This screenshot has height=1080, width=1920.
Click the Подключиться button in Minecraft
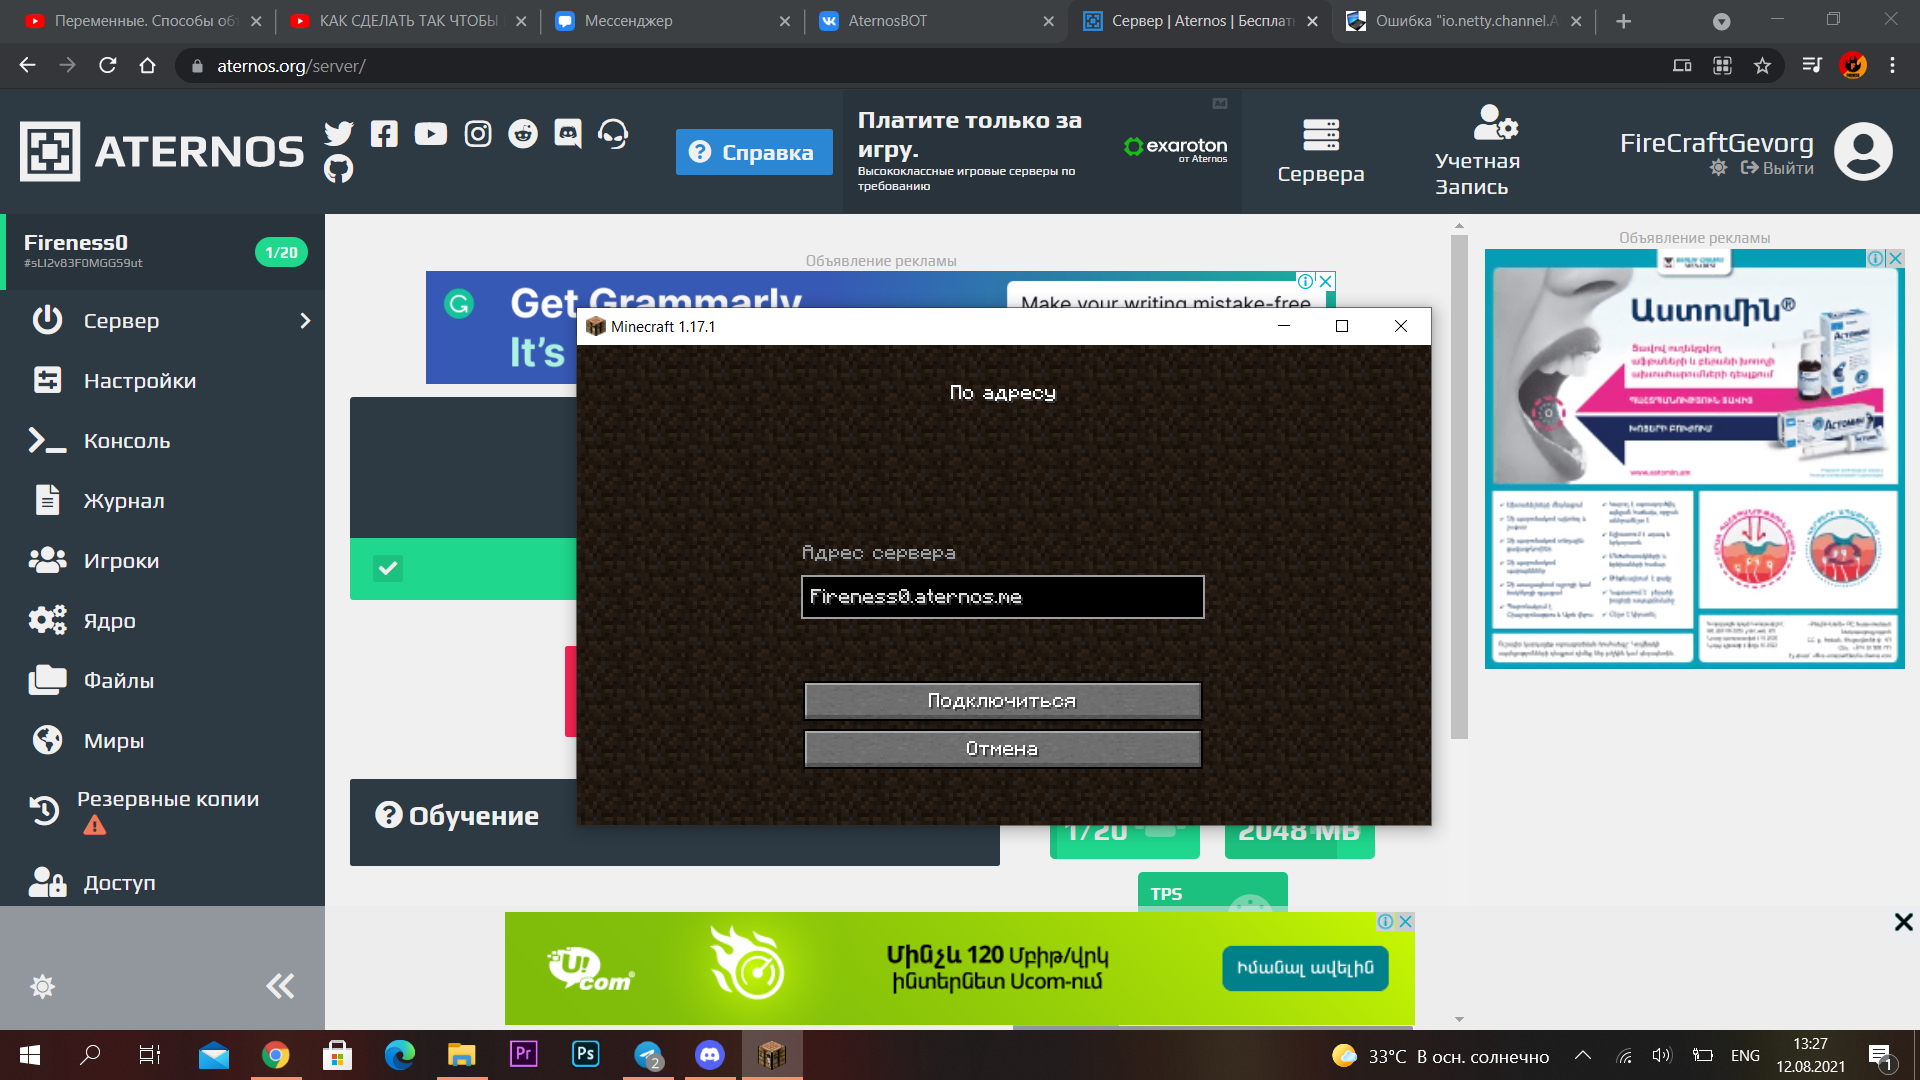pyautogui.click(x=1002, y=701)
